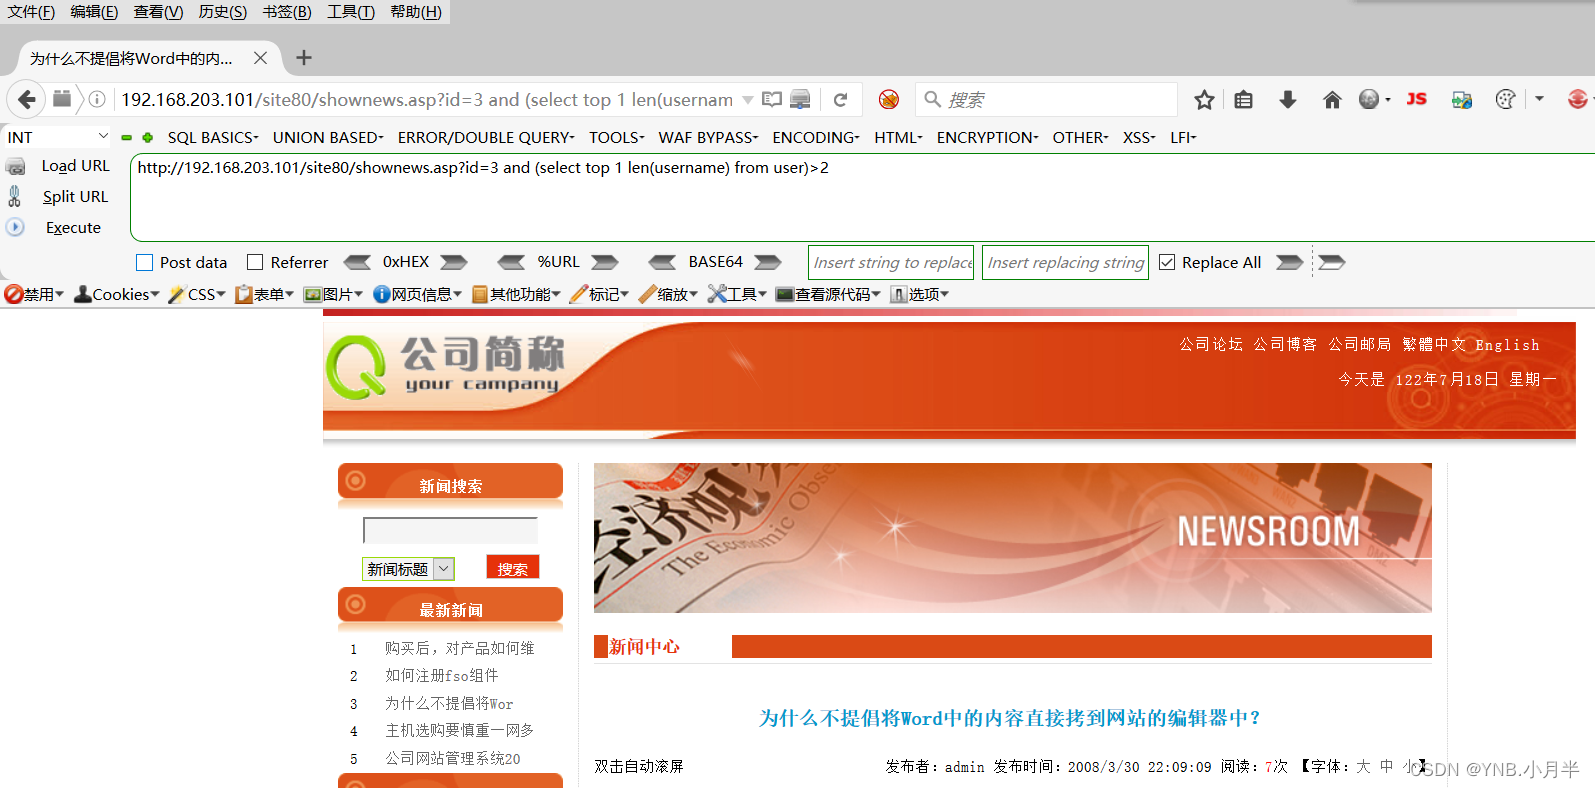Open the 公司论坛 link

(x=1211, y=344)
